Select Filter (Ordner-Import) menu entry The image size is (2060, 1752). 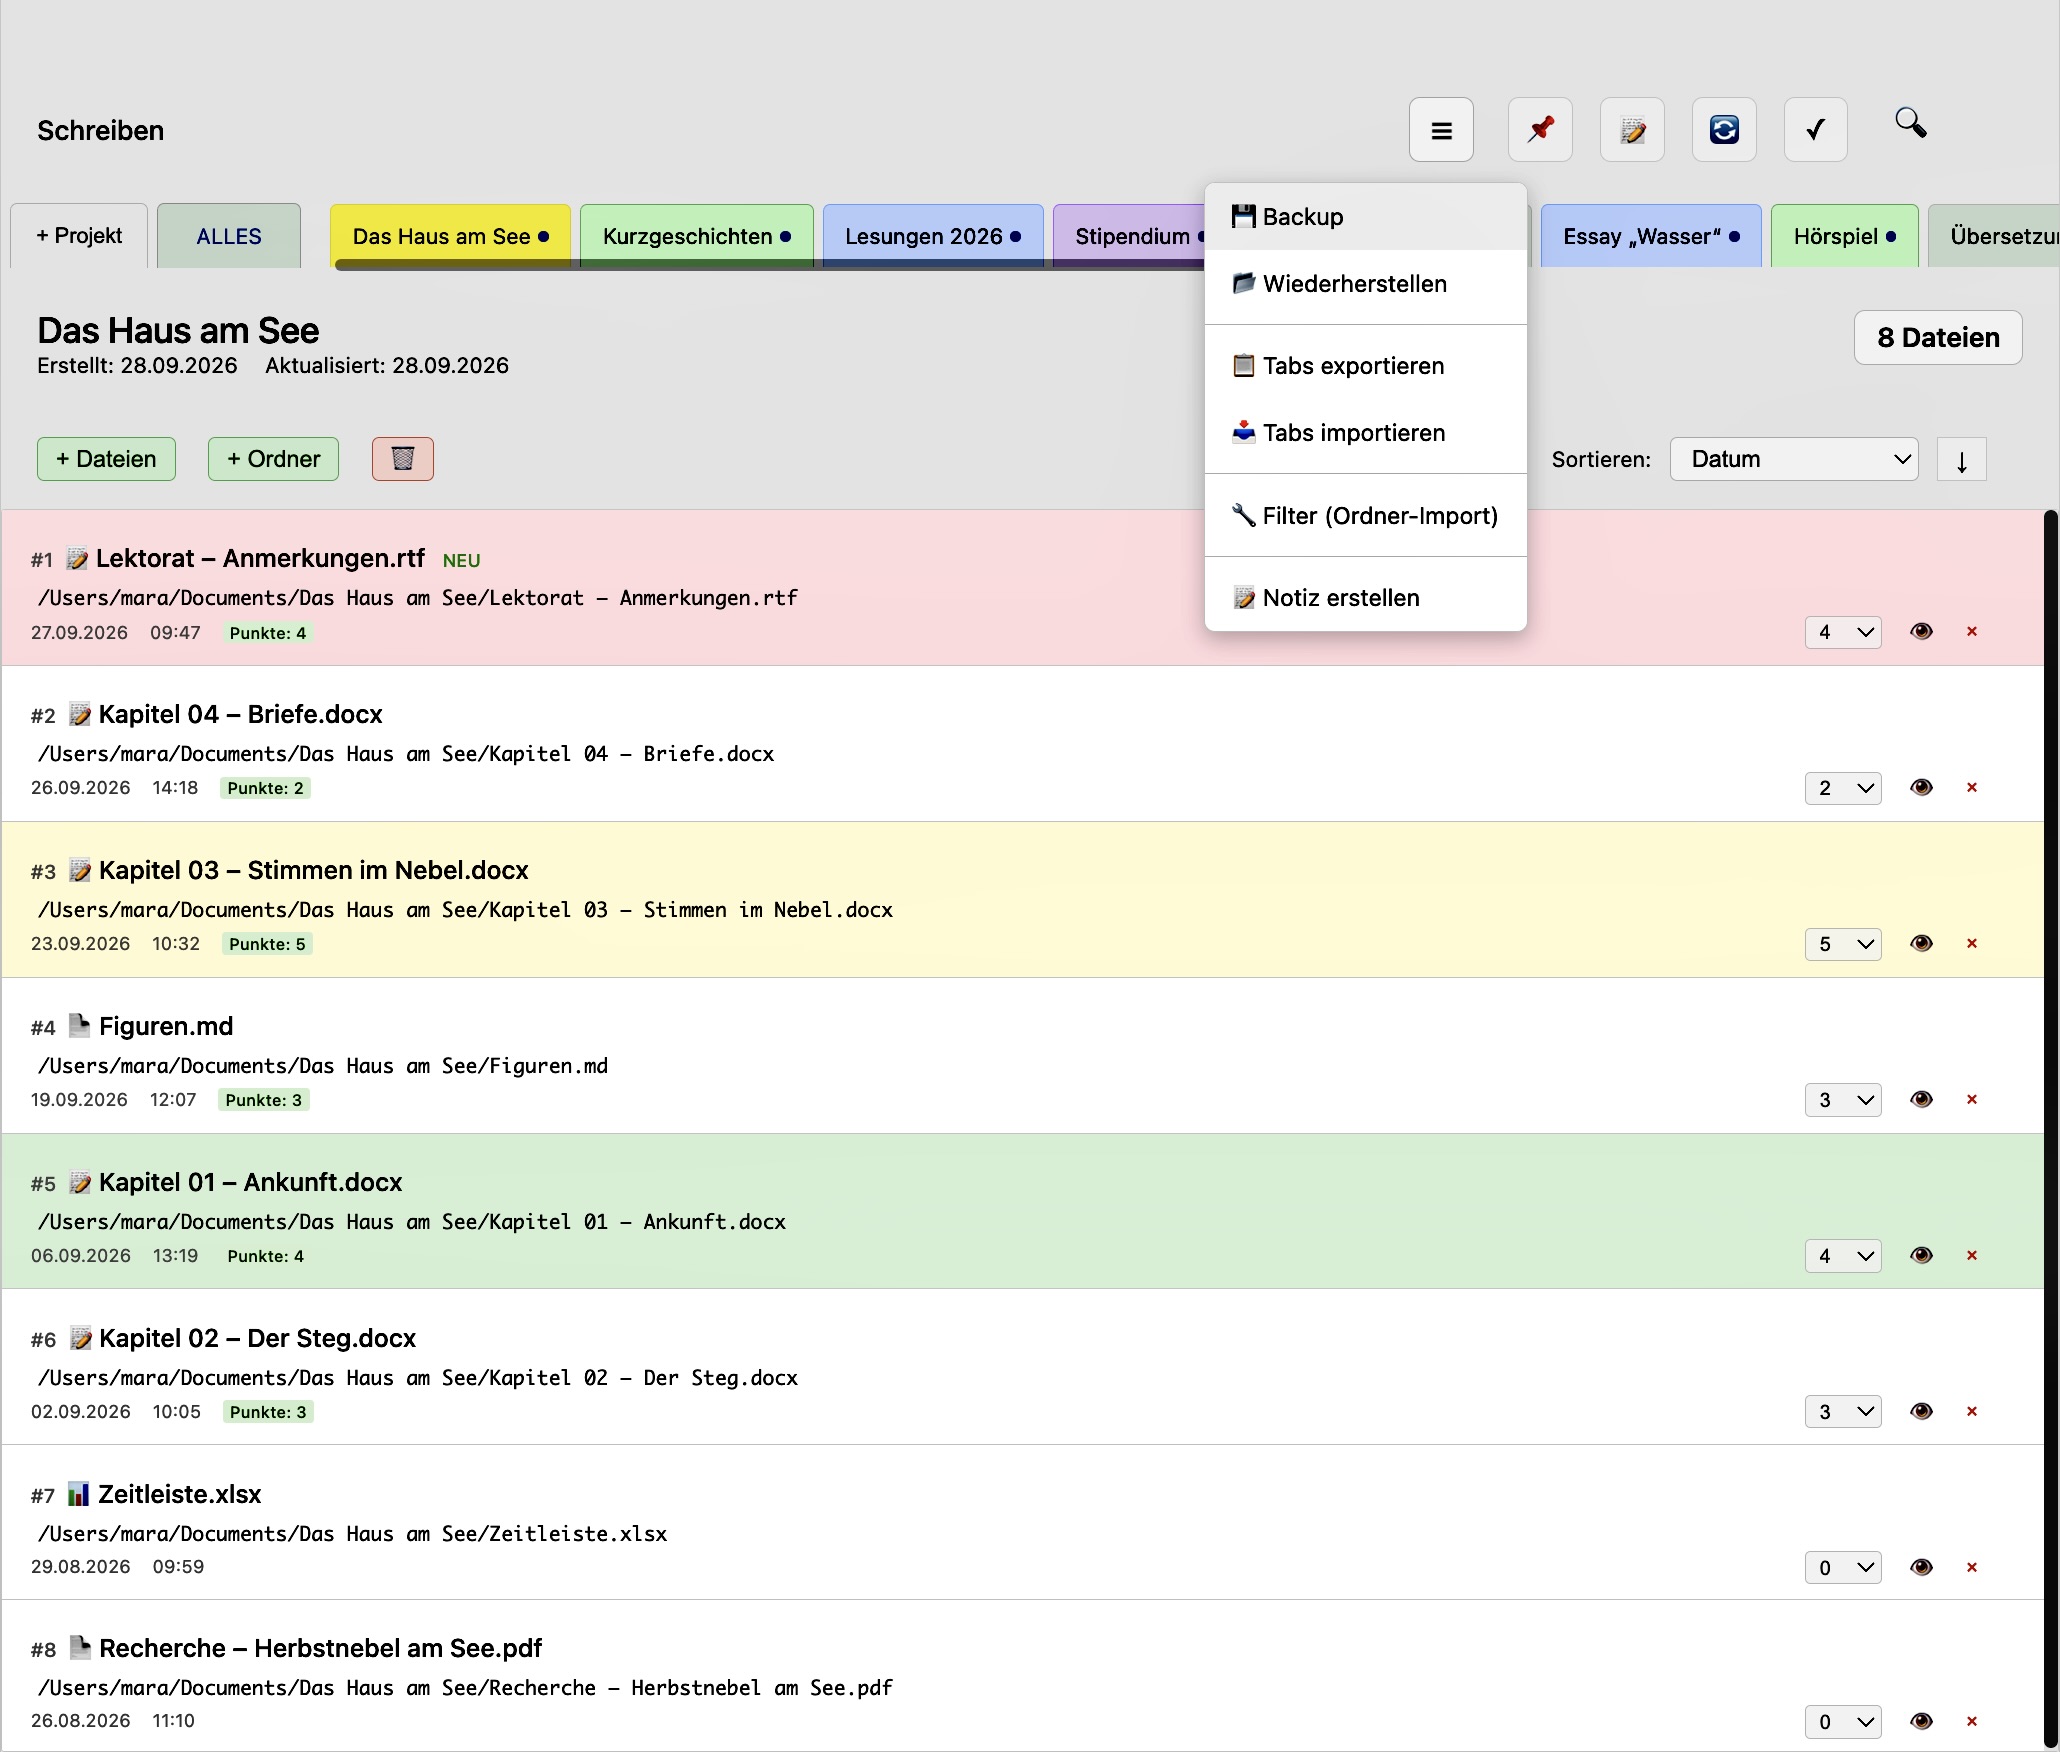(x=1366, y=516)
